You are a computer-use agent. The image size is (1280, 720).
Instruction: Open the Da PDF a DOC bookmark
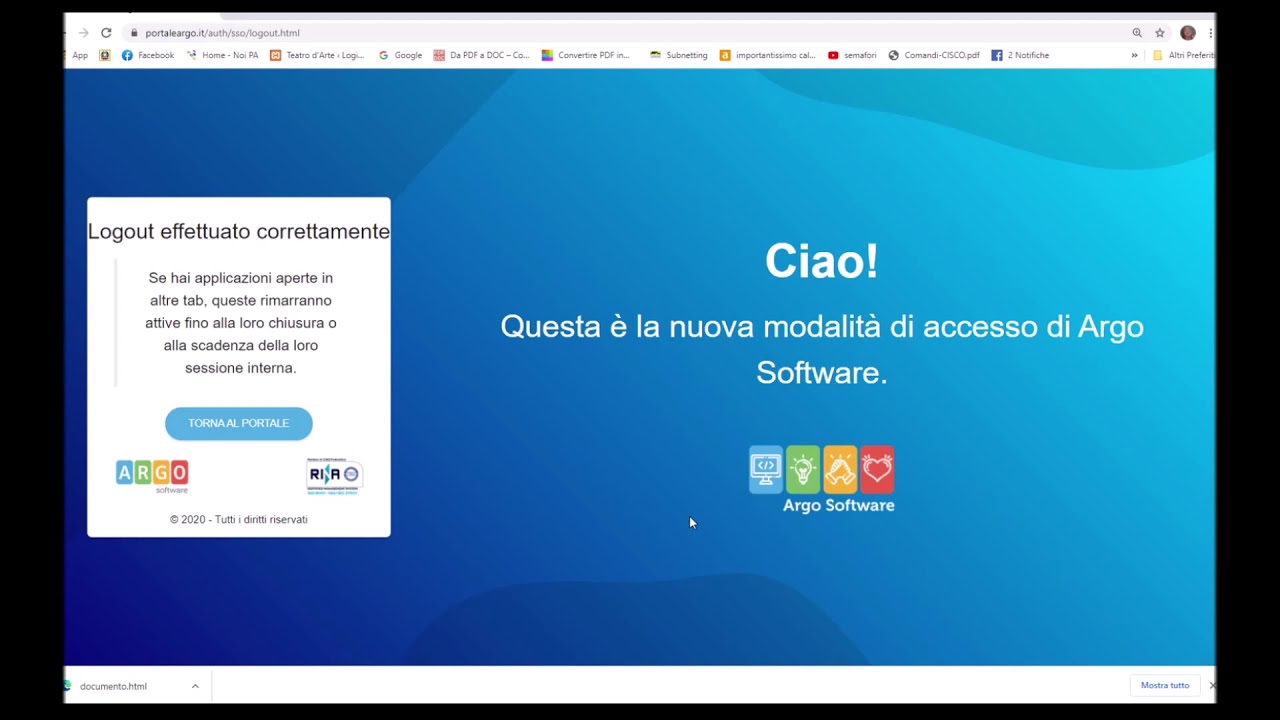(481, 55)
